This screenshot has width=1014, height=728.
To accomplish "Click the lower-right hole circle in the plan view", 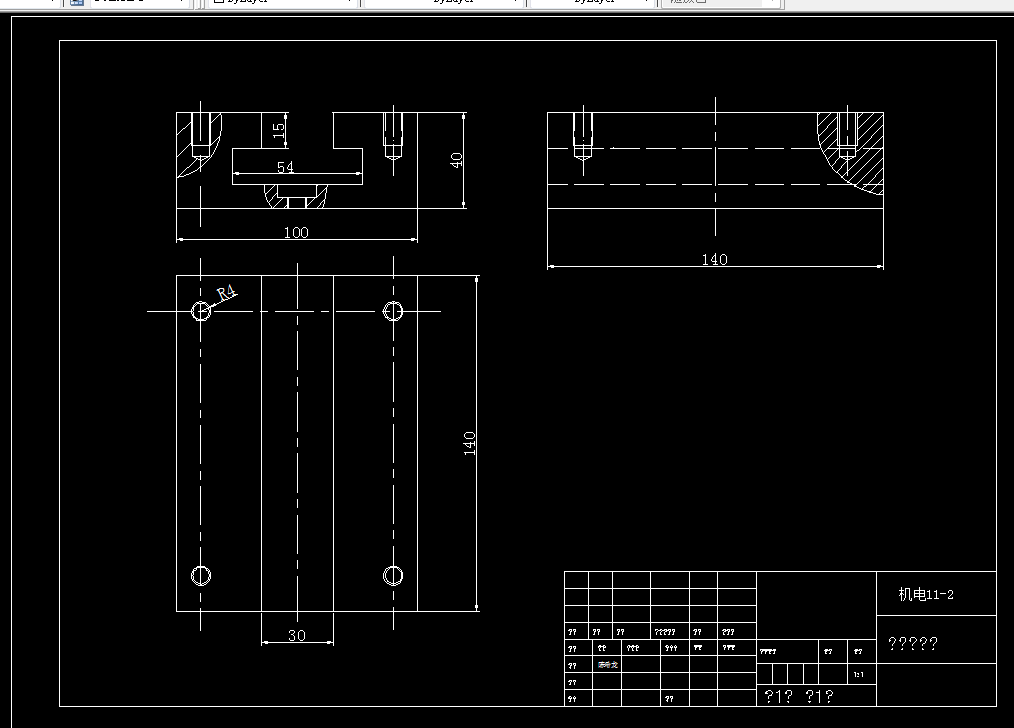I will [393, 575].
